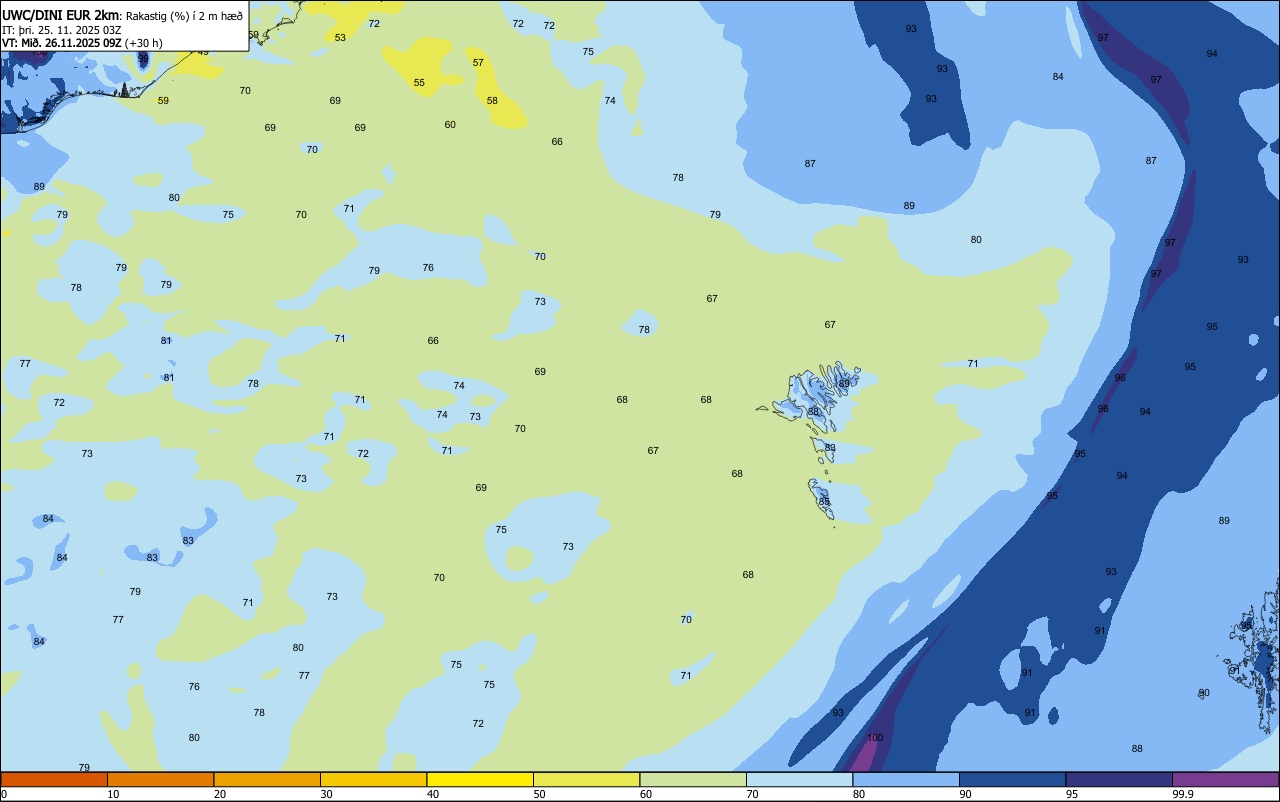
Task: Select the 57 humidity value on the map
Action: click(x=478, y=63)
